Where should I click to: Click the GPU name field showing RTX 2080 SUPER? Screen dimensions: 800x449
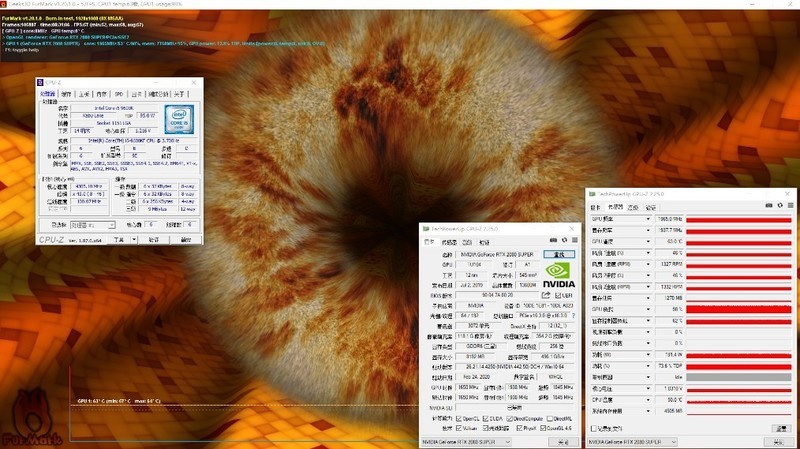click(497, 255)
